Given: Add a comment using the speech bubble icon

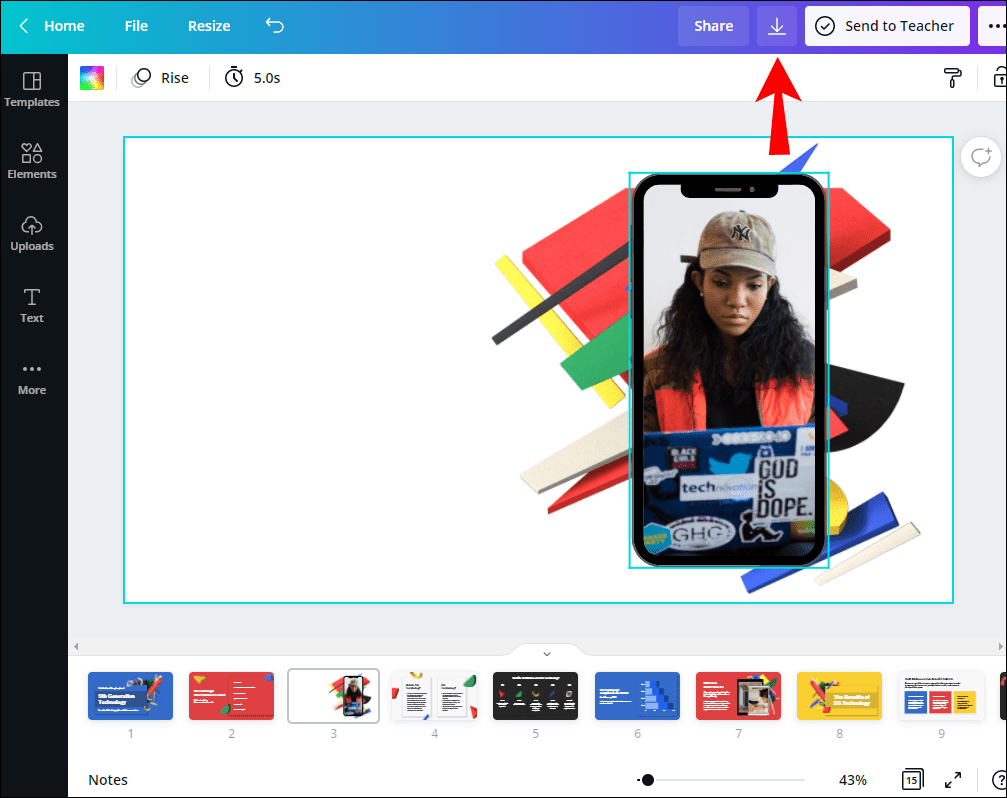Looking at the screenshot, I should point(980,157).
